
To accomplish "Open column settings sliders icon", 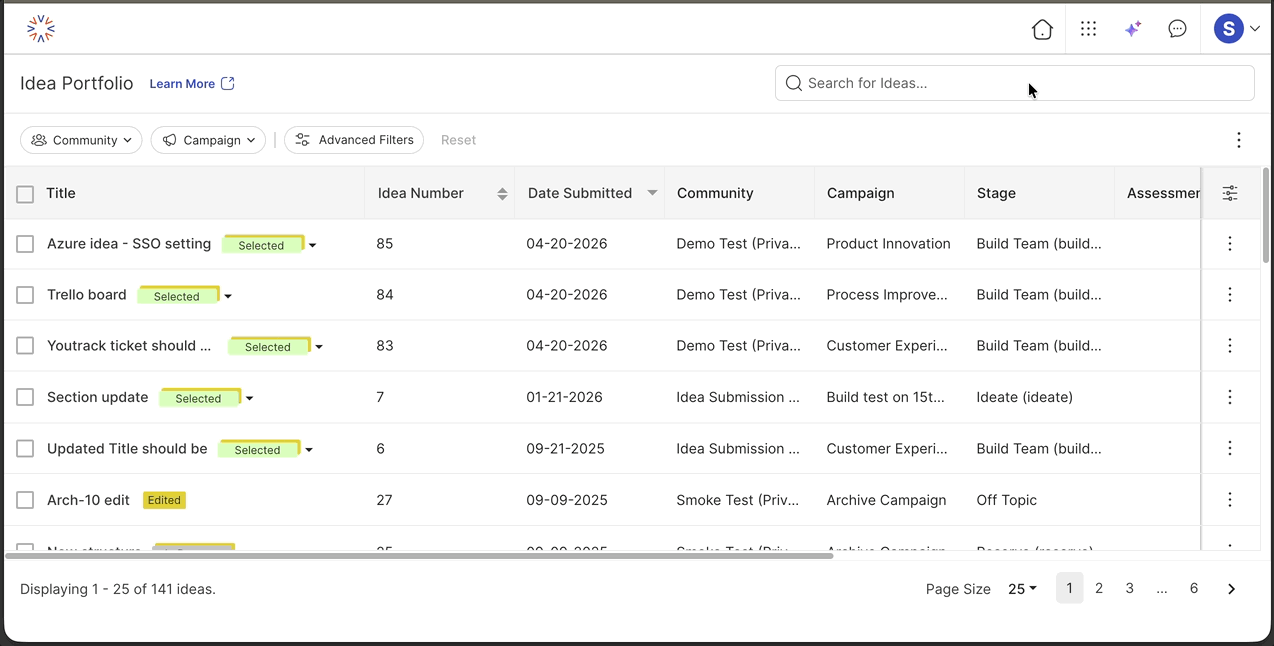I will coord(1230,193).
